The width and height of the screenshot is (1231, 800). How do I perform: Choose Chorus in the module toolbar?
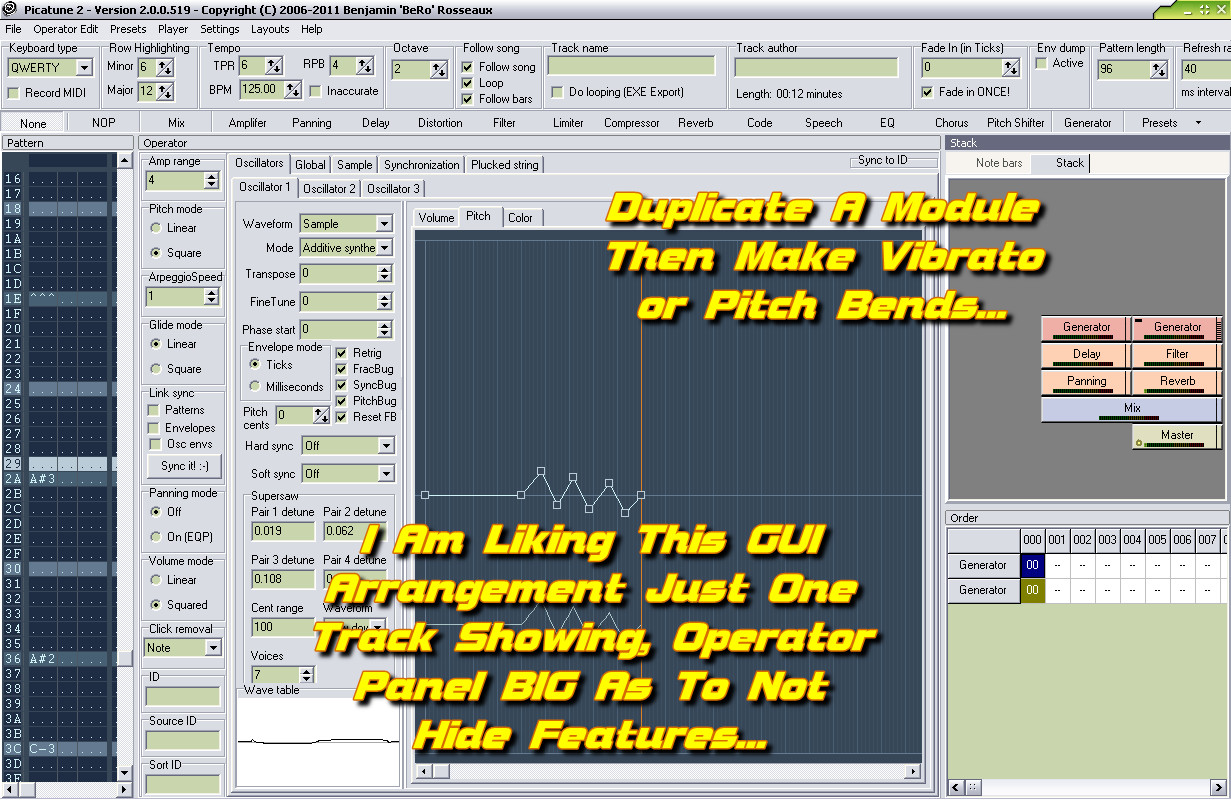click(x=952, y=123)
